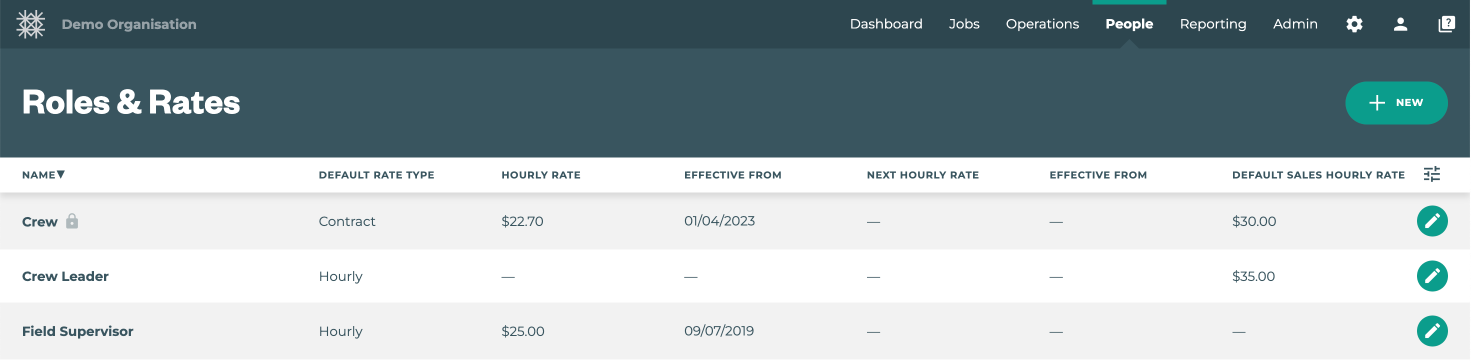This screenshot has width=1477, height=364.
Task: Edit the Crew role pencil icon
Action: pos(1432,221)
